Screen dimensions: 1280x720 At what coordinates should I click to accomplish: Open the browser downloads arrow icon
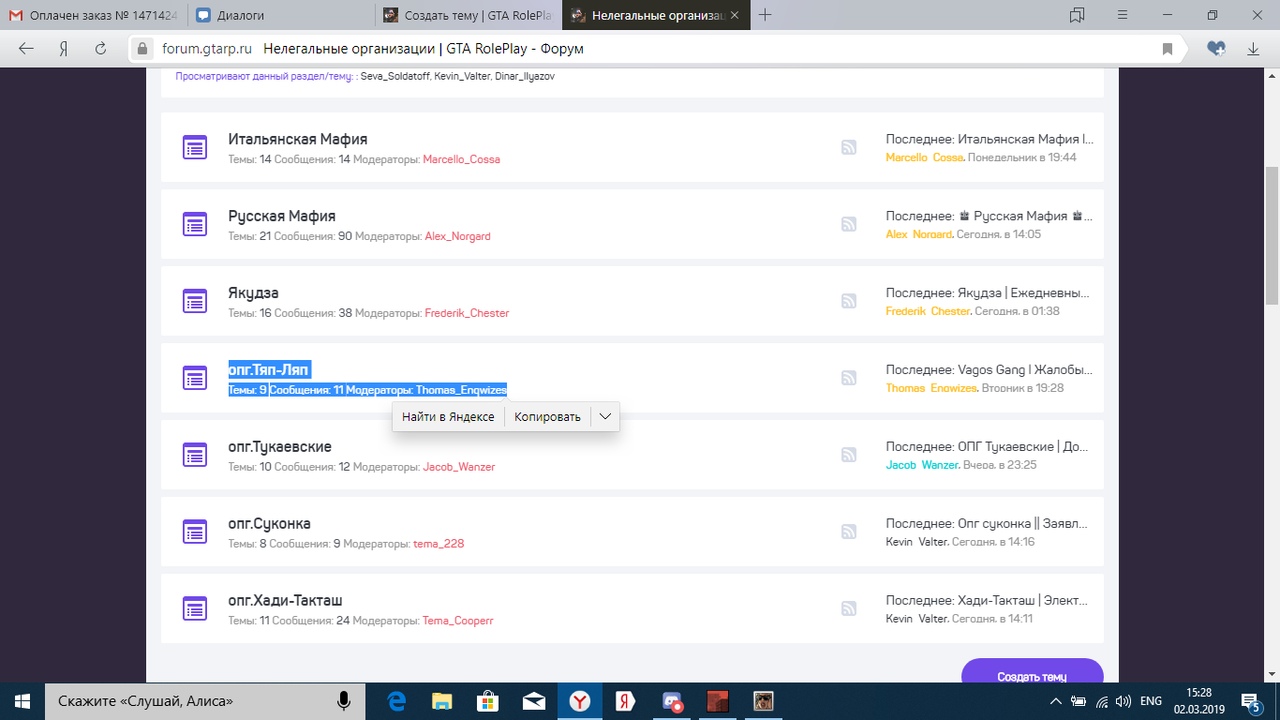[x=1253, y=49]
